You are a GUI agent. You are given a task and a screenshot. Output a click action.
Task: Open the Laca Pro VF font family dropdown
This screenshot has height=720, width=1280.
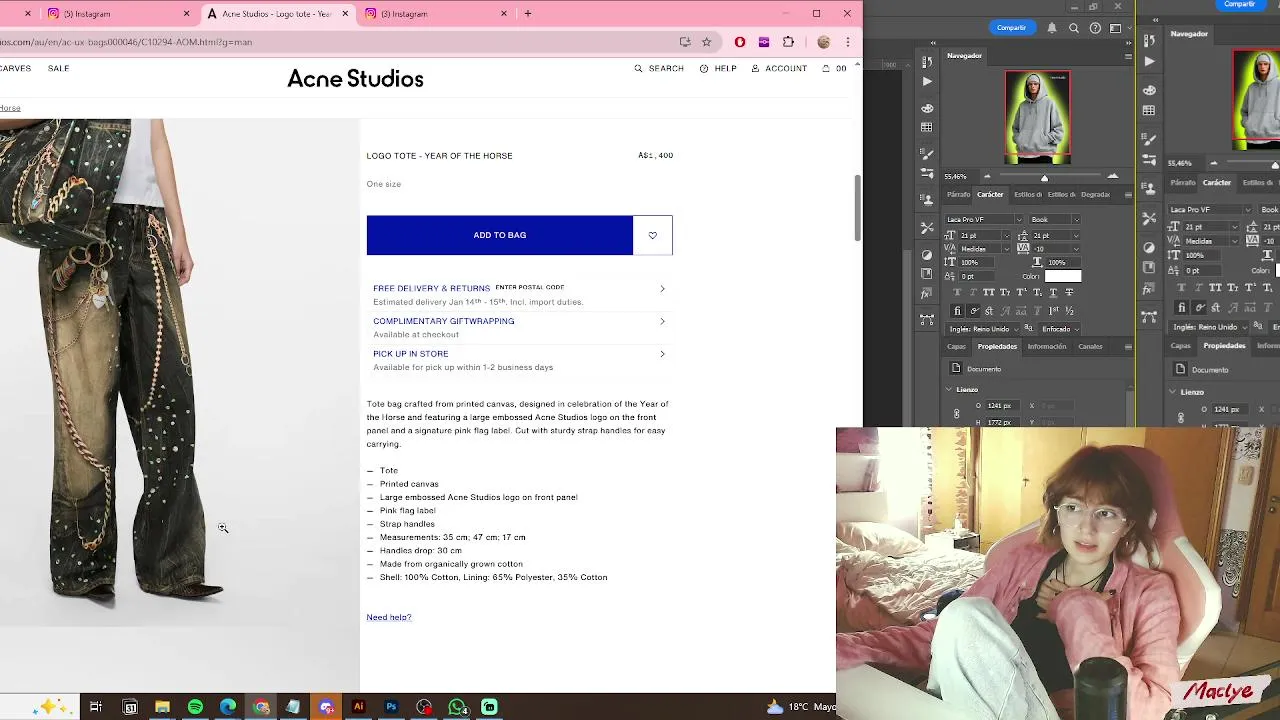pyautogui.click(x=984, y=219)
